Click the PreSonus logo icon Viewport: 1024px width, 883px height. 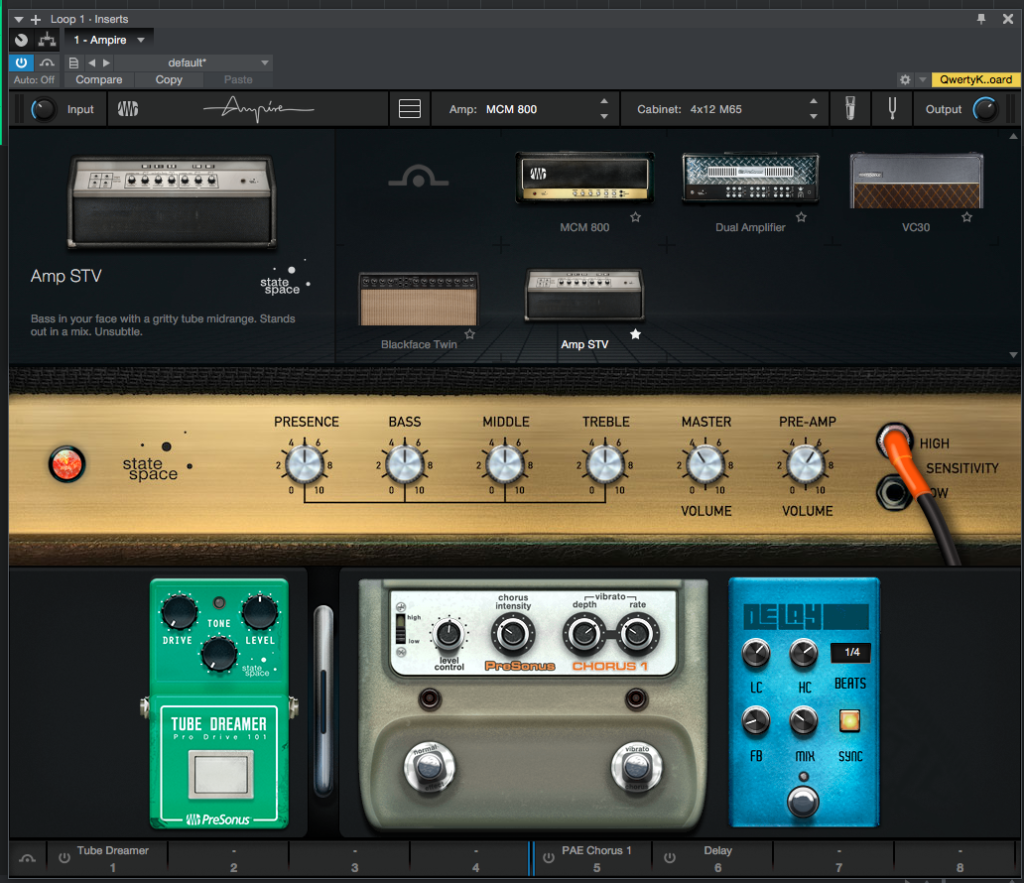(128, 109)
